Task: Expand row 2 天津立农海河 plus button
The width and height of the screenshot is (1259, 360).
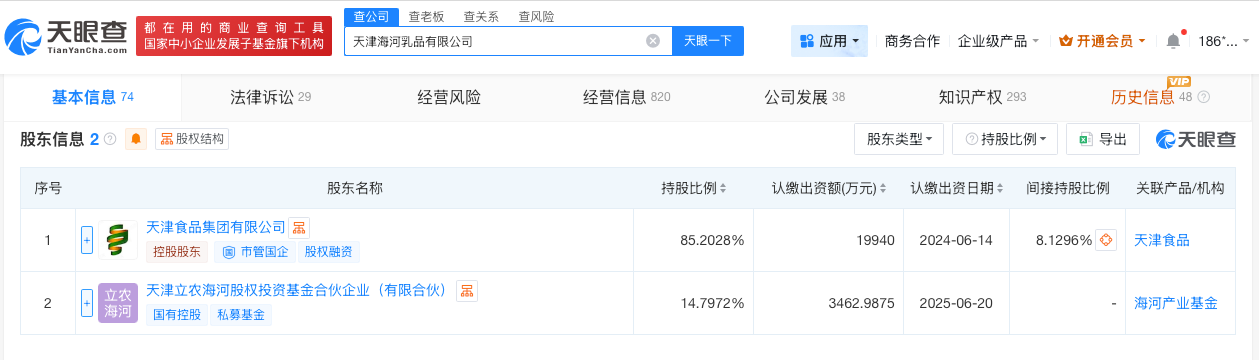Action: pos(87,302)
